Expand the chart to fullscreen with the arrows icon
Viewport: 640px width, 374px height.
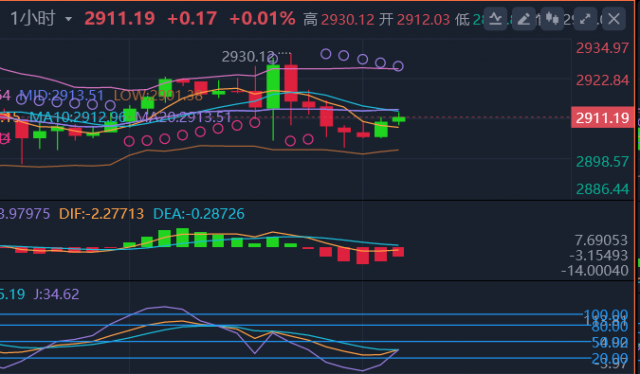(x=585, y=19)
